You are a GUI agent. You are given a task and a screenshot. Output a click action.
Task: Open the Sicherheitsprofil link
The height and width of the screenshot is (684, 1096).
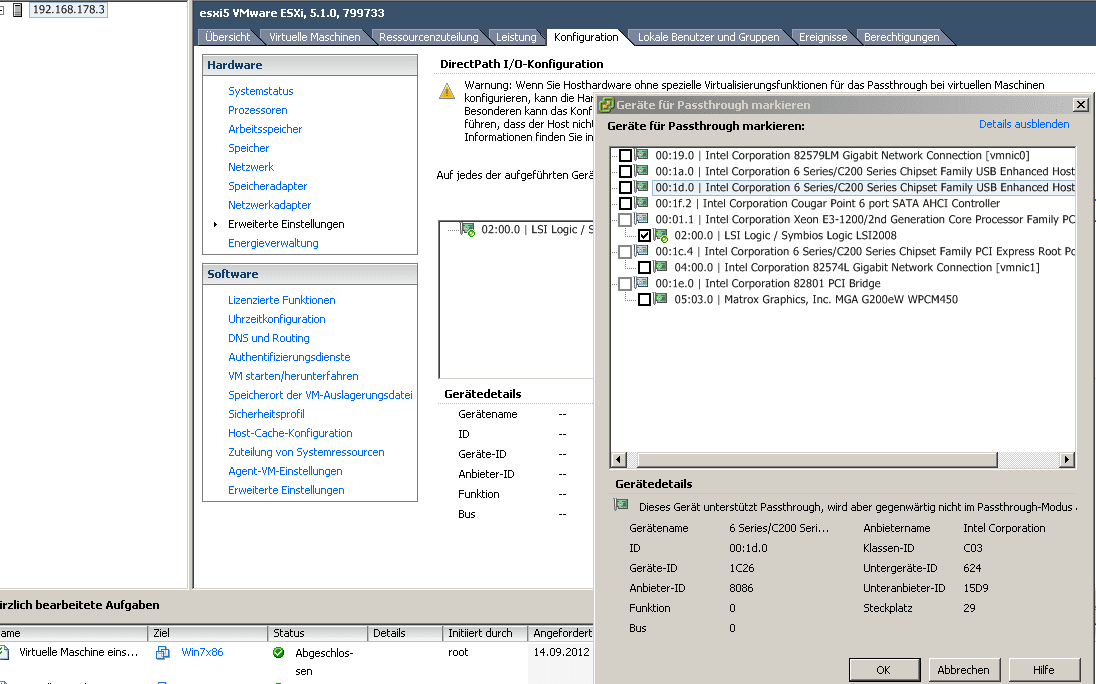point(266,414)
